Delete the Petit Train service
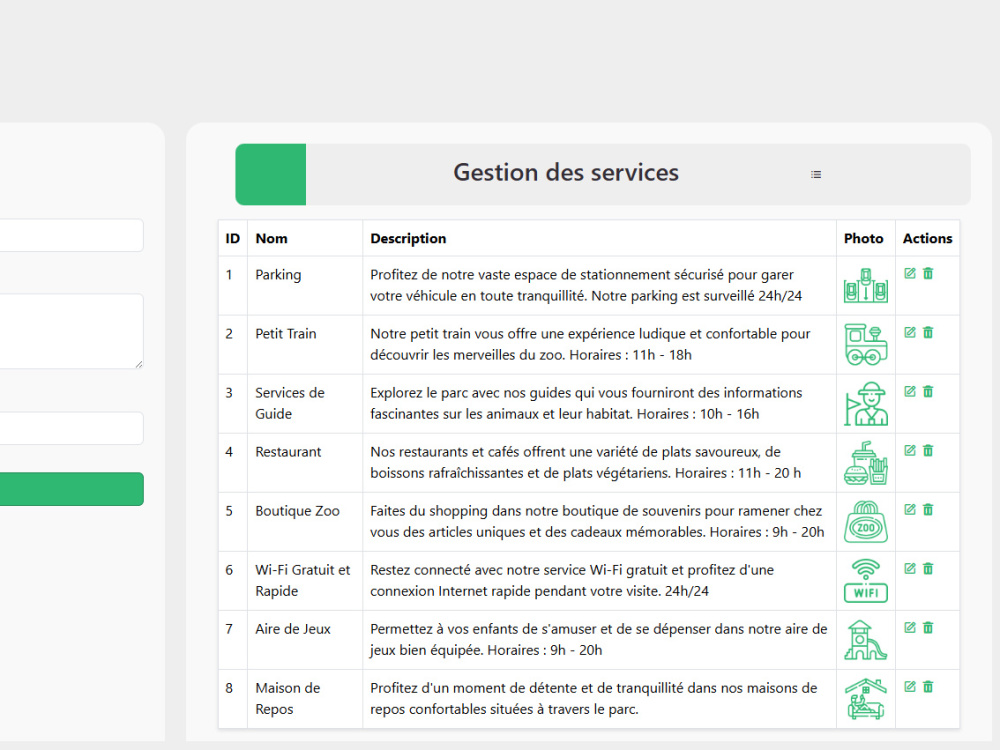1000x750 pixels. pos(928,332)
